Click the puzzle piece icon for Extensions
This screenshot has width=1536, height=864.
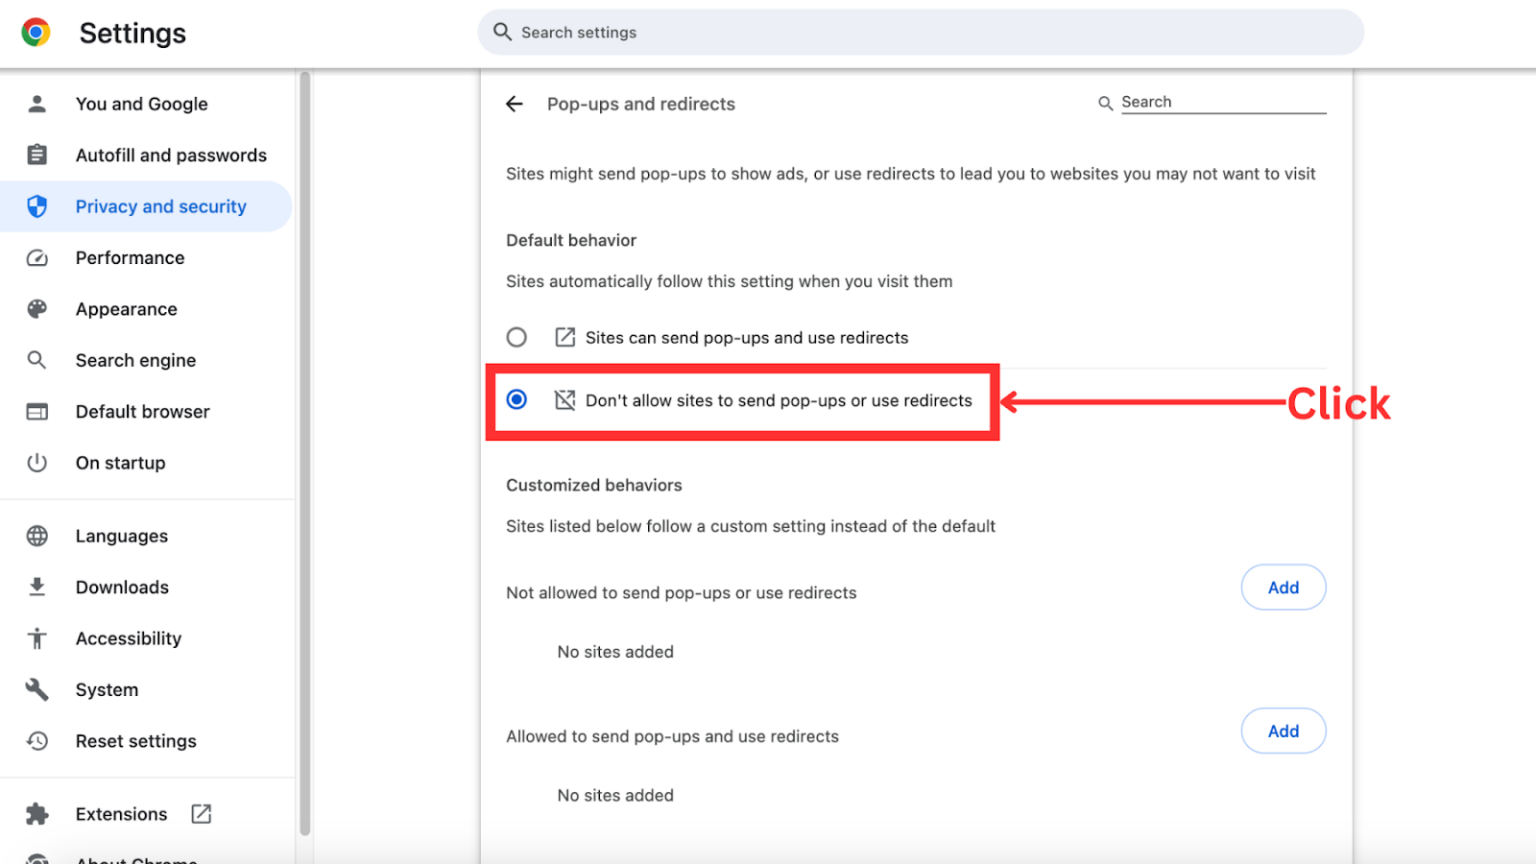(37, 814)
